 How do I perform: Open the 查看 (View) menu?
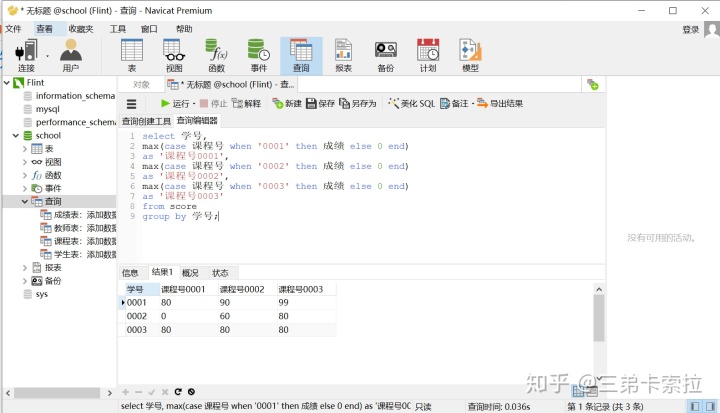45,29
